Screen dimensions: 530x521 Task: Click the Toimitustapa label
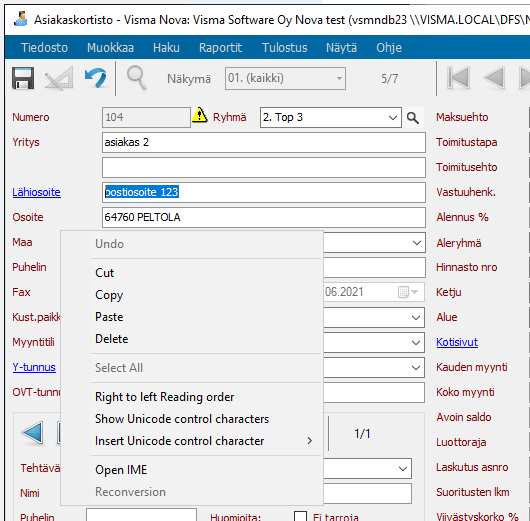(x=466, y=142)
